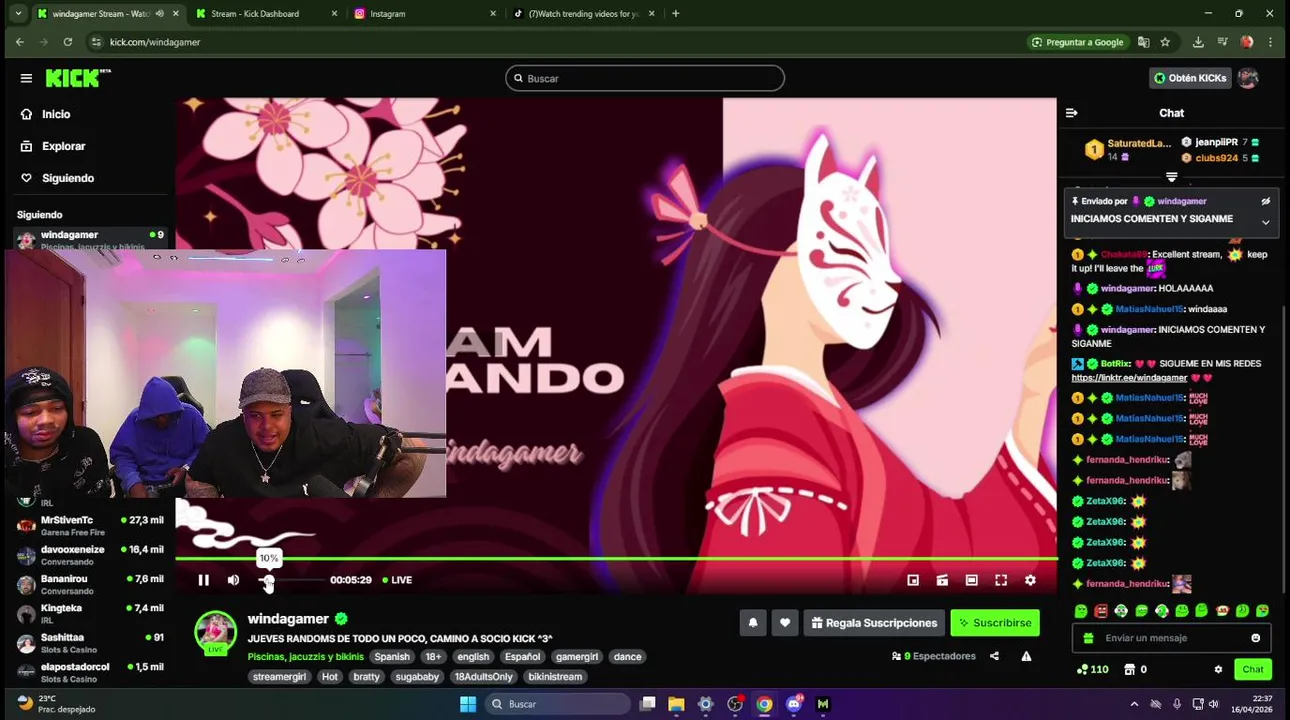Send message with green Chat button
Viewport: 1290px width, 720px height.
click(1253, 670)
